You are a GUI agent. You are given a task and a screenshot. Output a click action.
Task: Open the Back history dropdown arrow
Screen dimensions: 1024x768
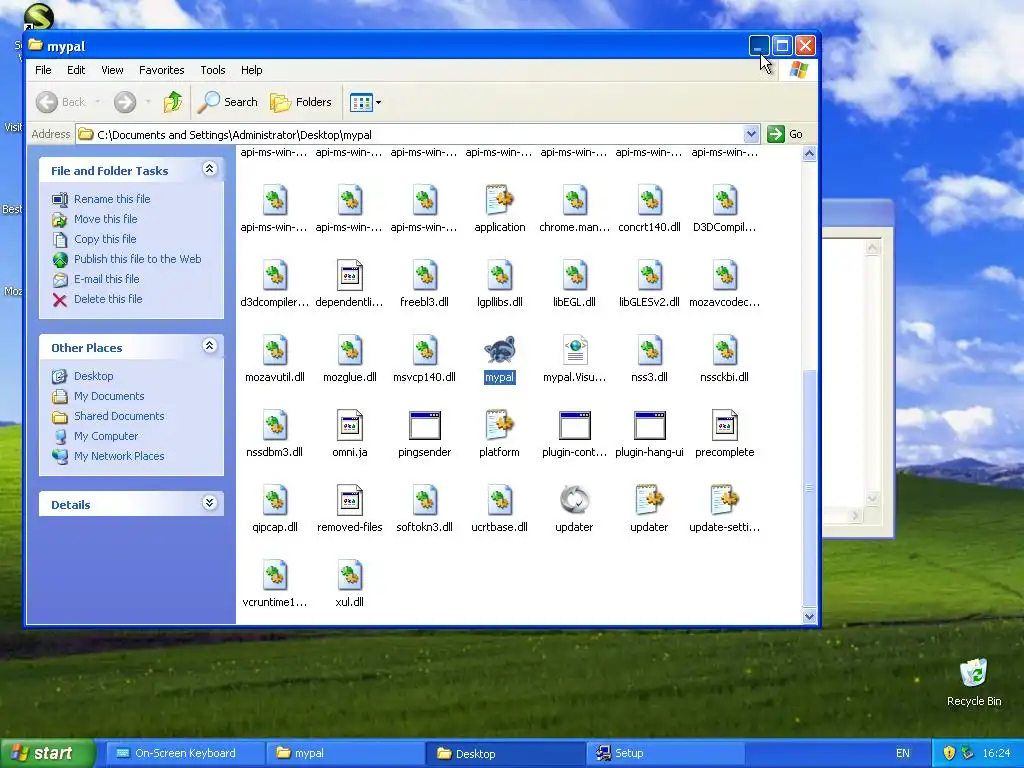[x=98, y=102]
